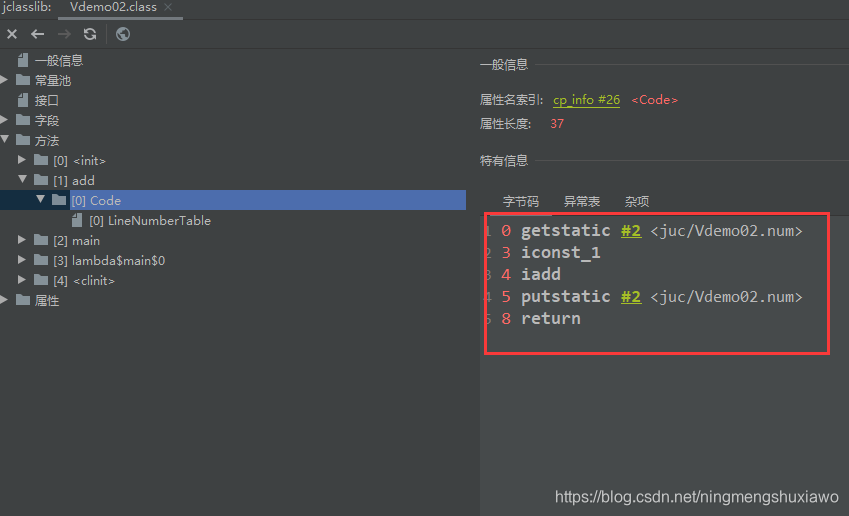Click the 属性 folder icon
The height and width of the screenshot is (516, 849).
pos(23,301)
